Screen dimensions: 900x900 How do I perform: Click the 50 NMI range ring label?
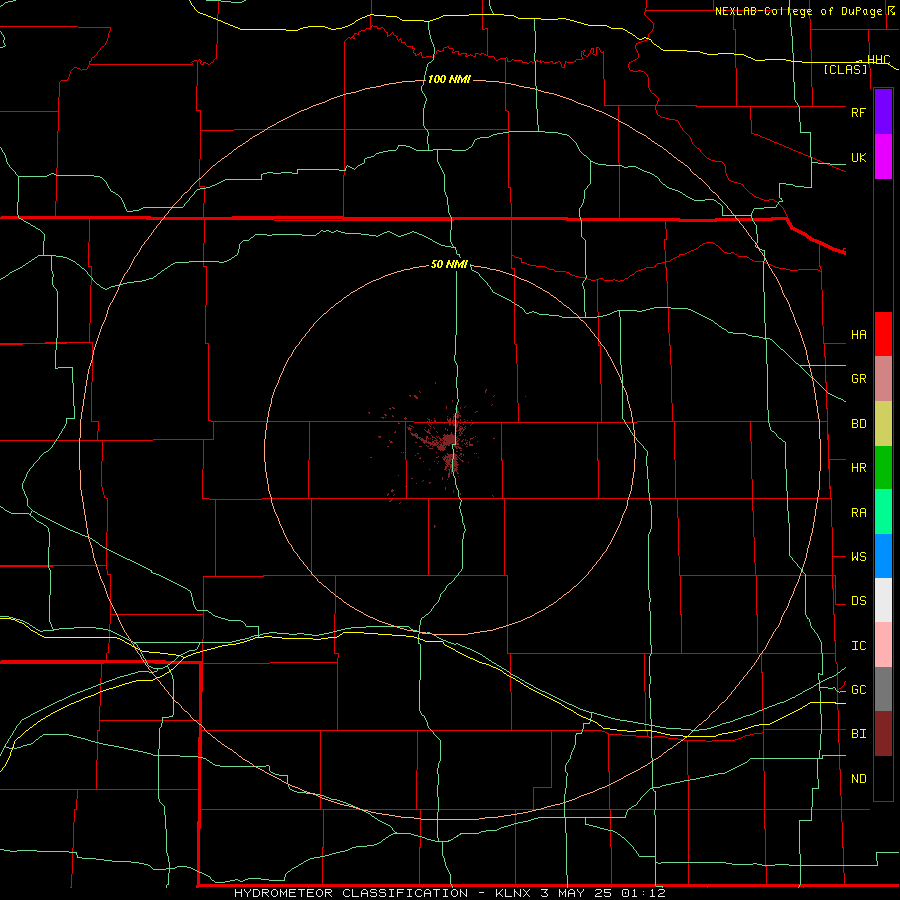(x=449, y=264)
